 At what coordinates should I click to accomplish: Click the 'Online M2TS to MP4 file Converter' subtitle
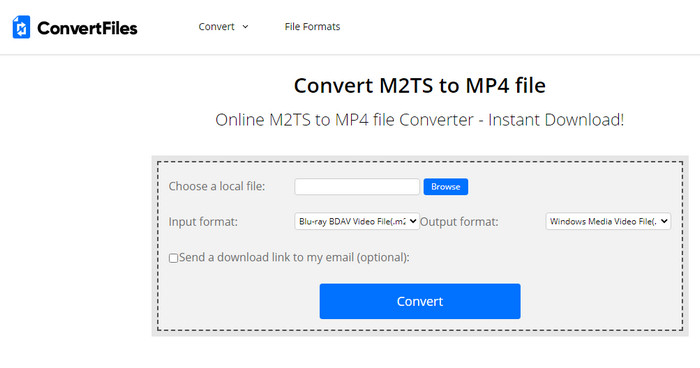[x=420, y=120]
